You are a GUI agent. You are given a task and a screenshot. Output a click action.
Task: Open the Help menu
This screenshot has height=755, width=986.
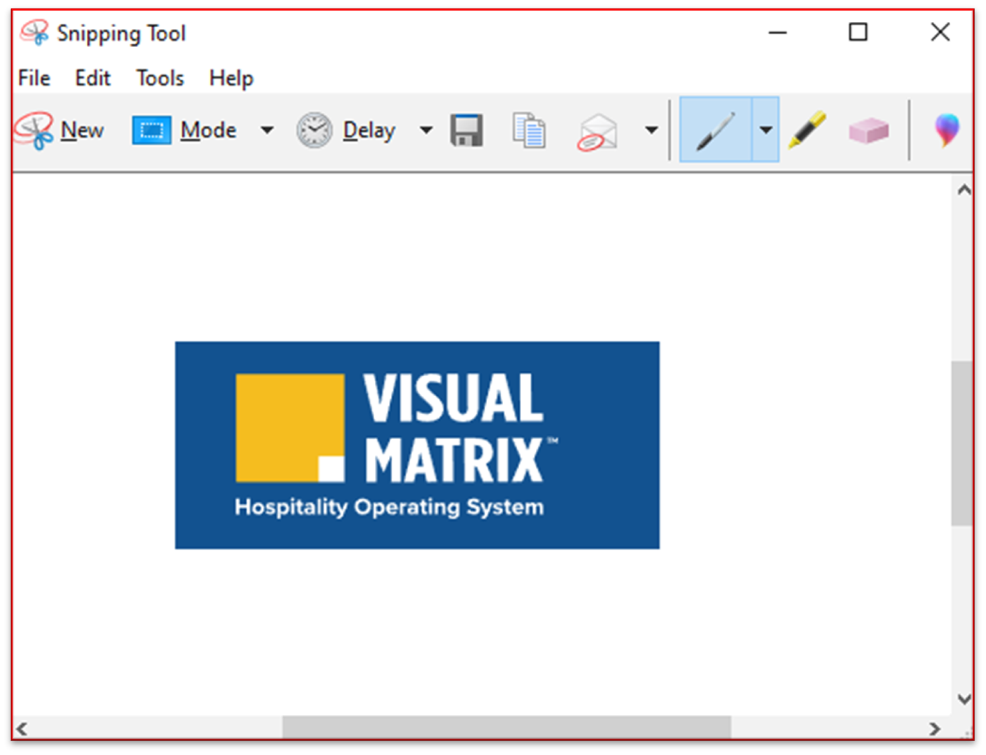click(231, 78)
